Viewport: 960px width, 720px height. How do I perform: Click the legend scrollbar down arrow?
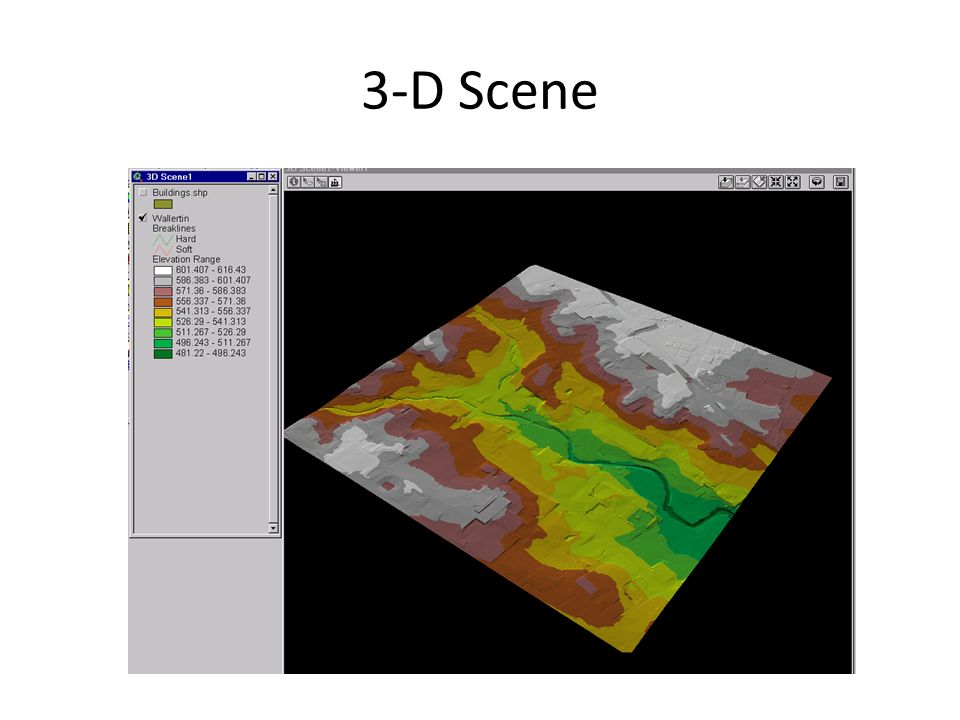pyautogui.click(x=273, y=528)
